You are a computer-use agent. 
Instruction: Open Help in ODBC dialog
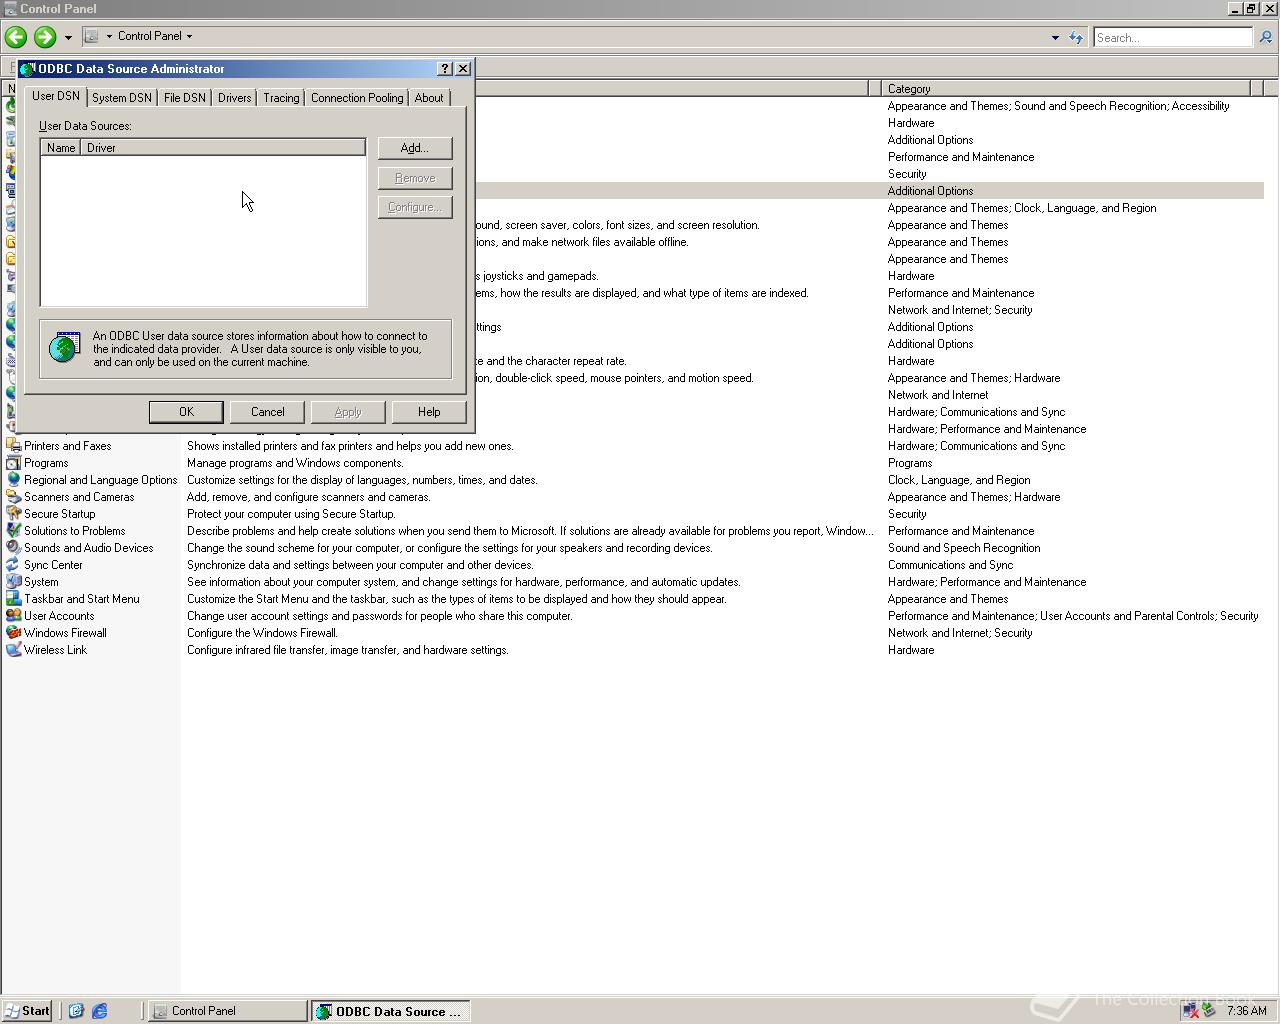[429, 412]
